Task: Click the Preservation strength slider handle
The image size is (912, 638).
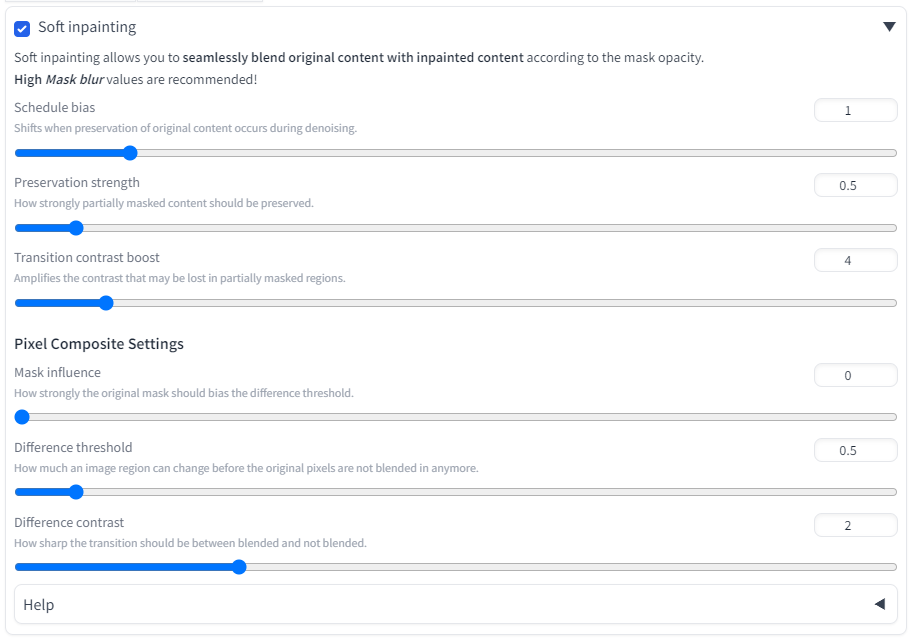Action: 75,228
